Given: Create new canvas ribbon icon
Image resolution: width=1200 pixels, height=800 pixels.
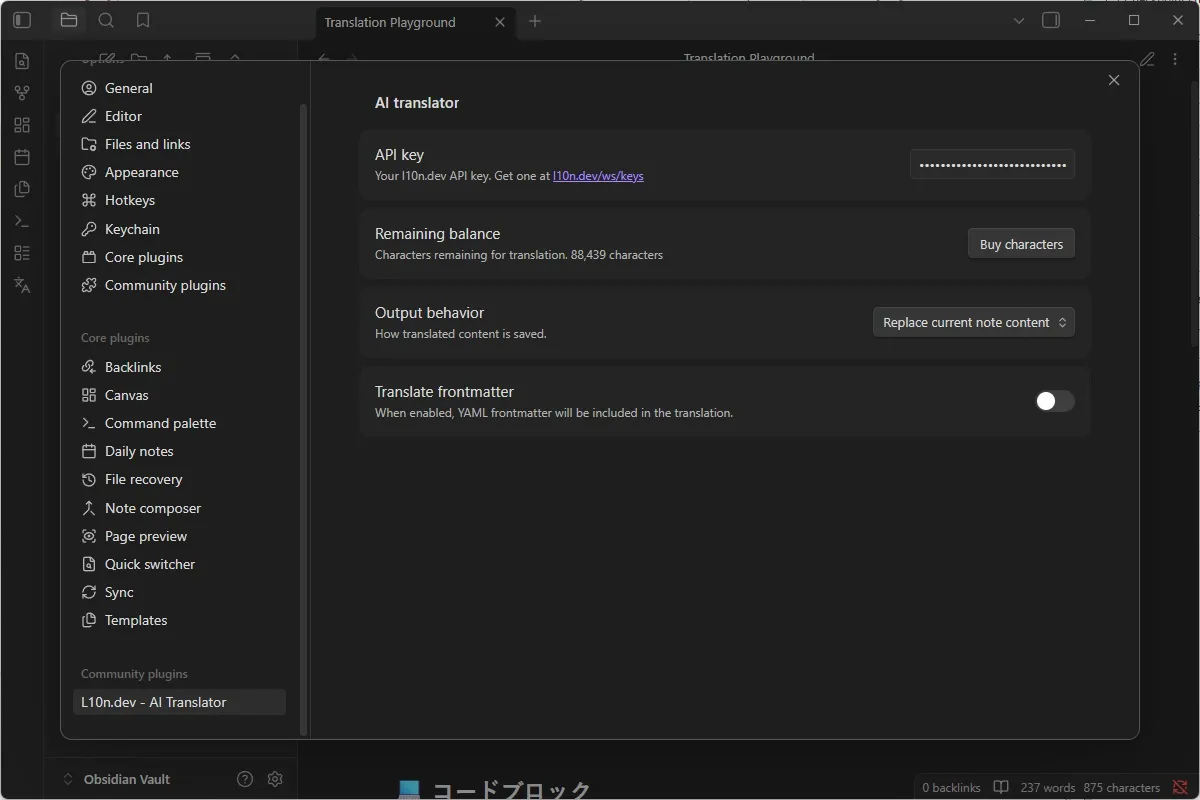Looking at the screenshot, I should pyautogui.click(x=22, y=125).
